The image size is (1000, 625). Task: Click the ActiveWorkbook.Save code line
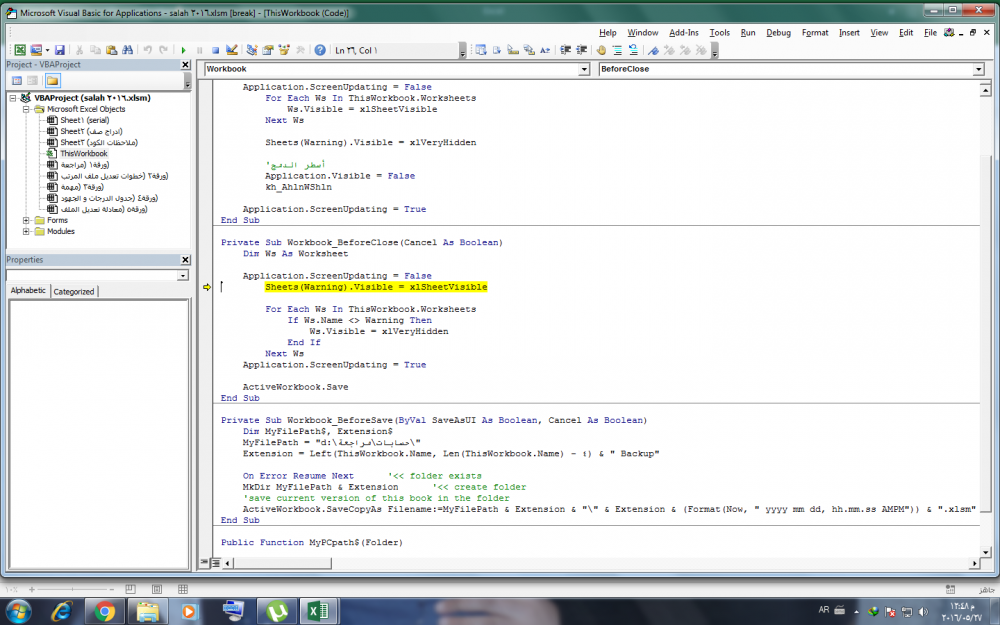(x=295, y=387)
